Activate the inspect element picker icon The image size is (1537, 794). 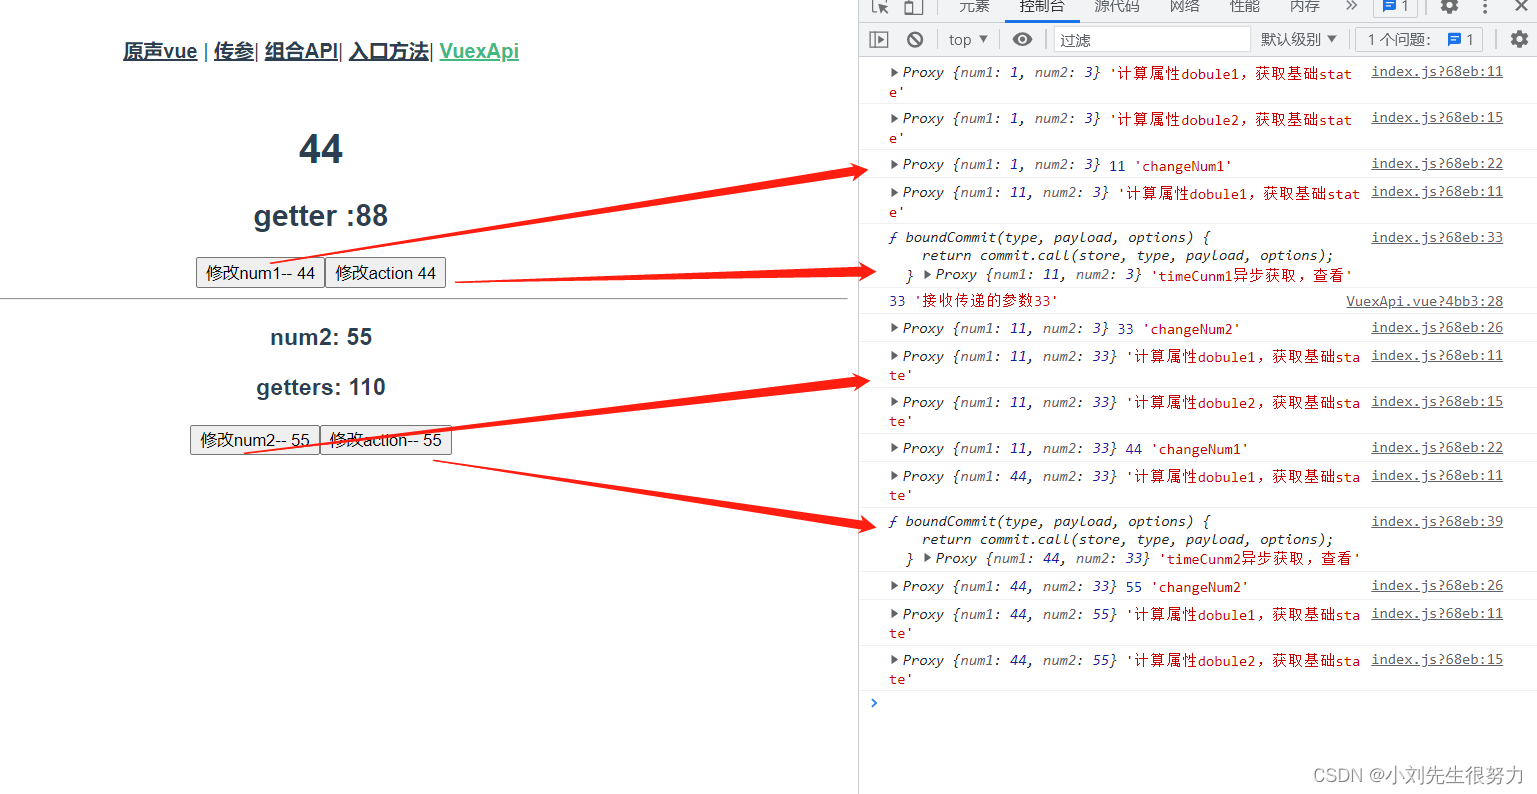pos(880,7)
